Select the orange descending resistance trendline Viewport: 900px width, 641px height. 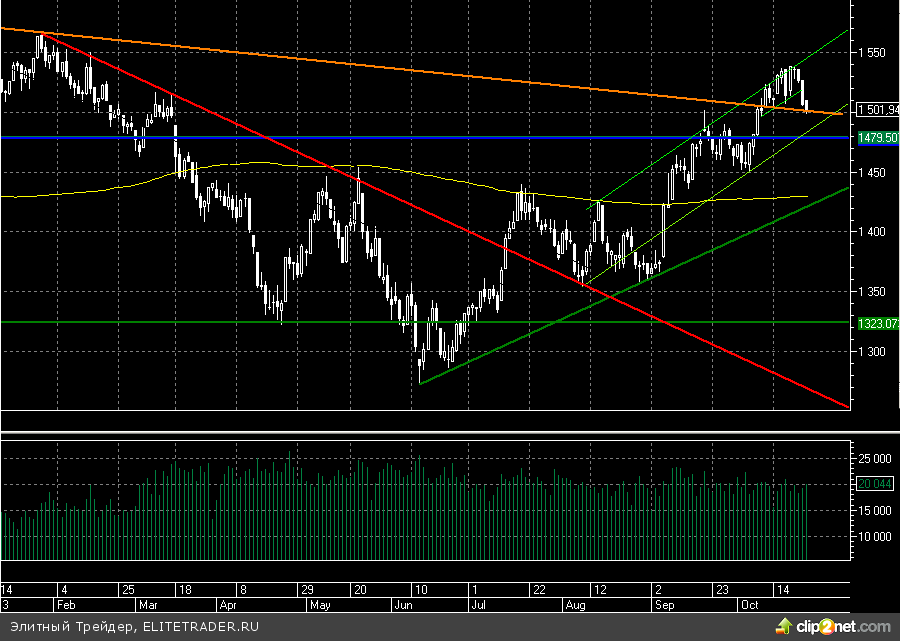[400, 69]
